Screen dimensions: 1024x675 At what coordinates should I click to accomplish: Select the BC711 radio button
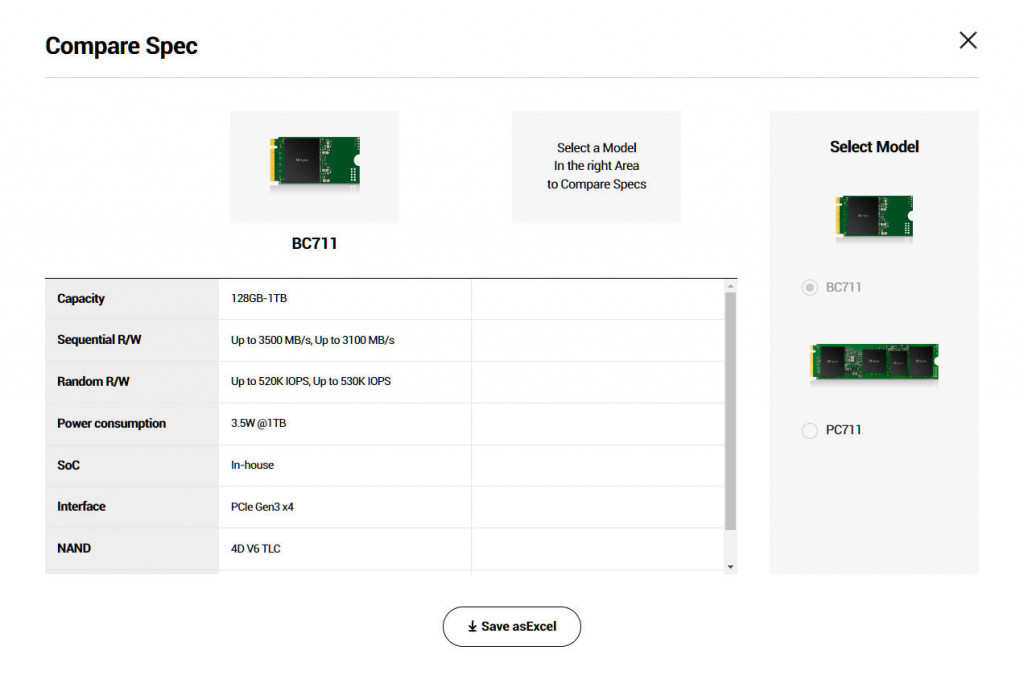[809, 287]
